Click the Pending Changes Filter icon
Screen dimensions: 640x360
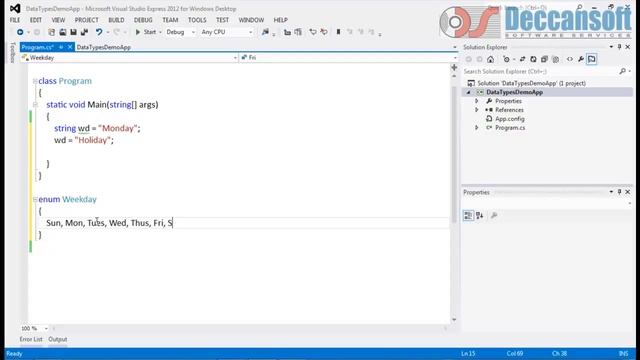[507, 59]
